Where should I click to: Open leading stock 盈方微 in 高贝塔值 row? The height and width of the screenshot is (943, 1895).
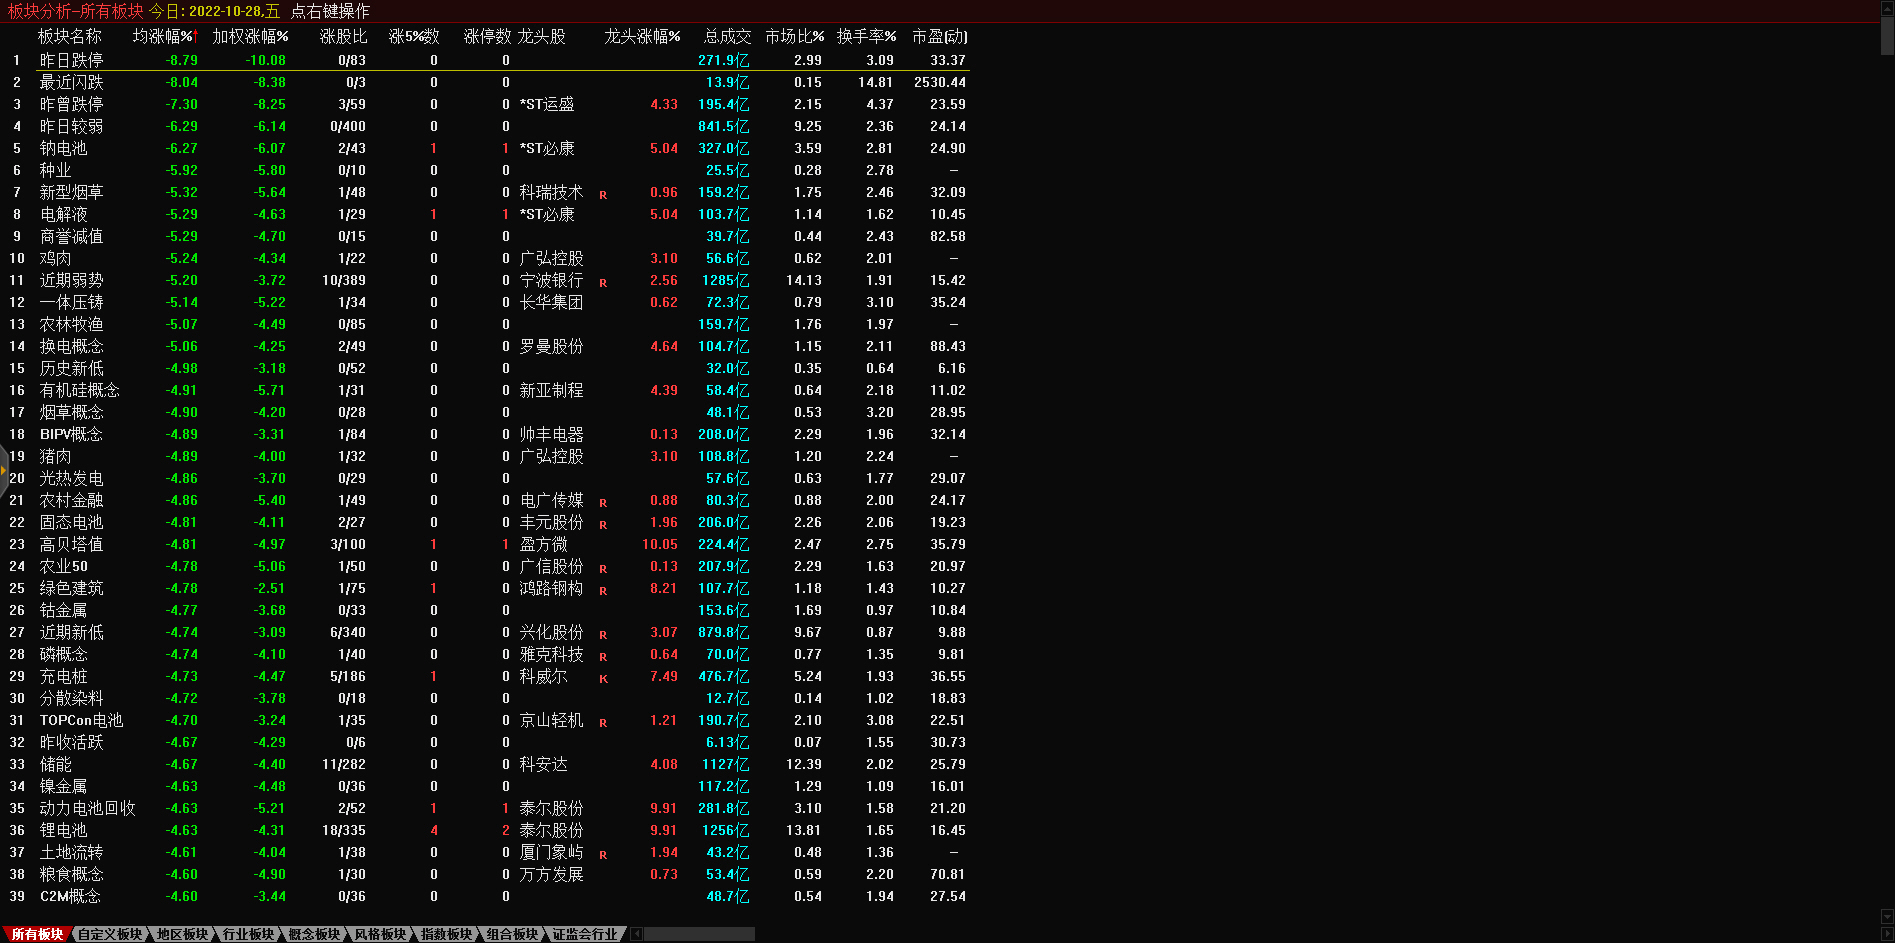click(x=543, y=544)
